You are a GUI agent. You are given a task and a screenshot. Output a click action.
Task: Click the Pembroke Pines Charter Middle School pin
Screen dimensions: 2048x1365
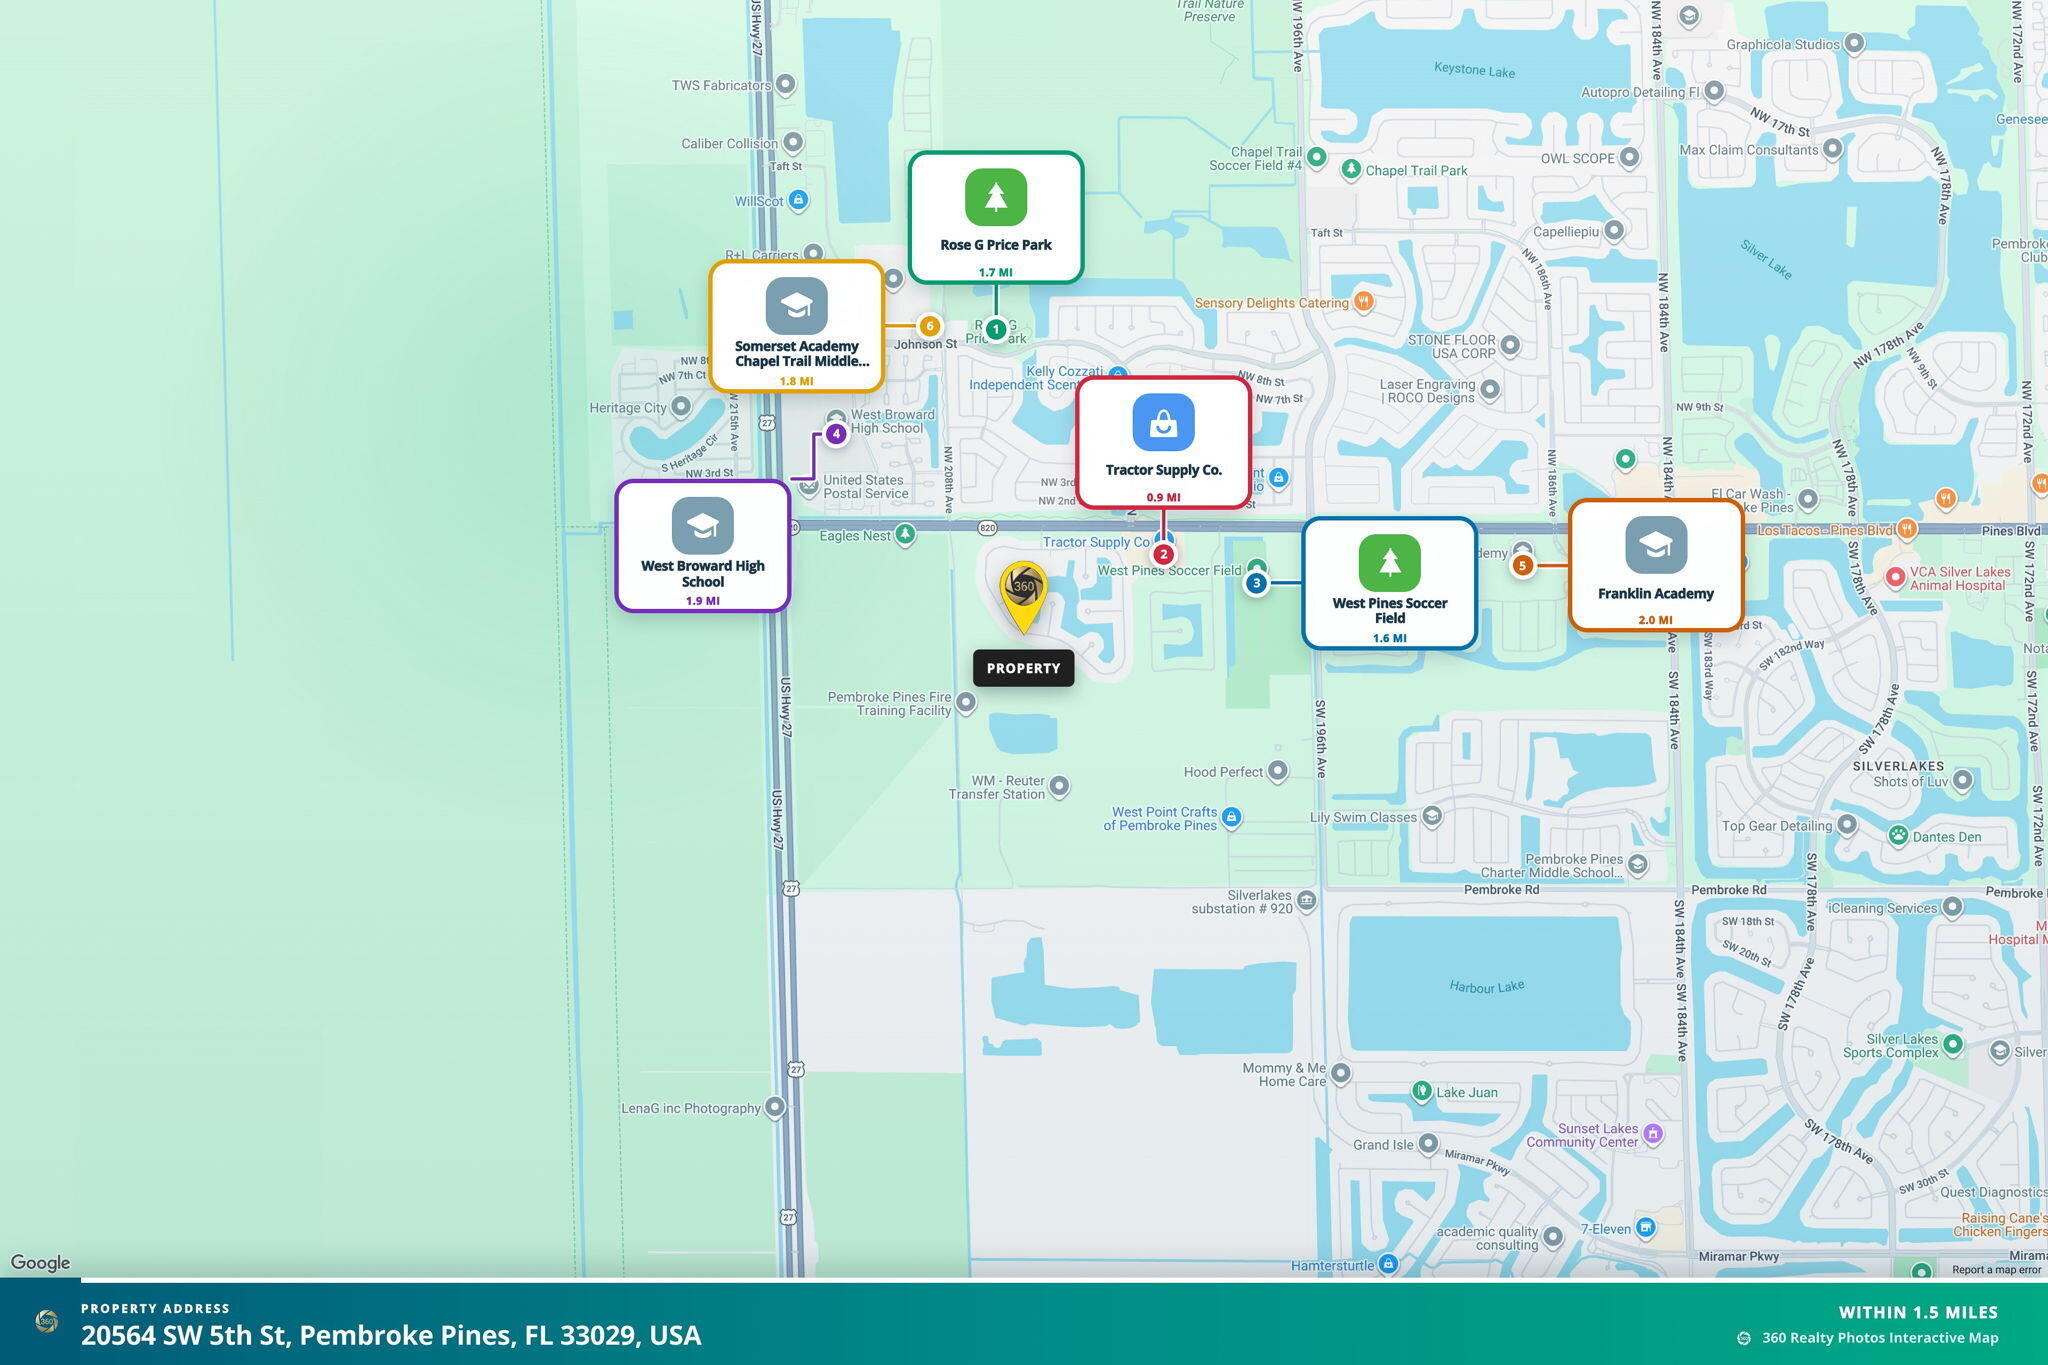click(x=1637, y=864)
